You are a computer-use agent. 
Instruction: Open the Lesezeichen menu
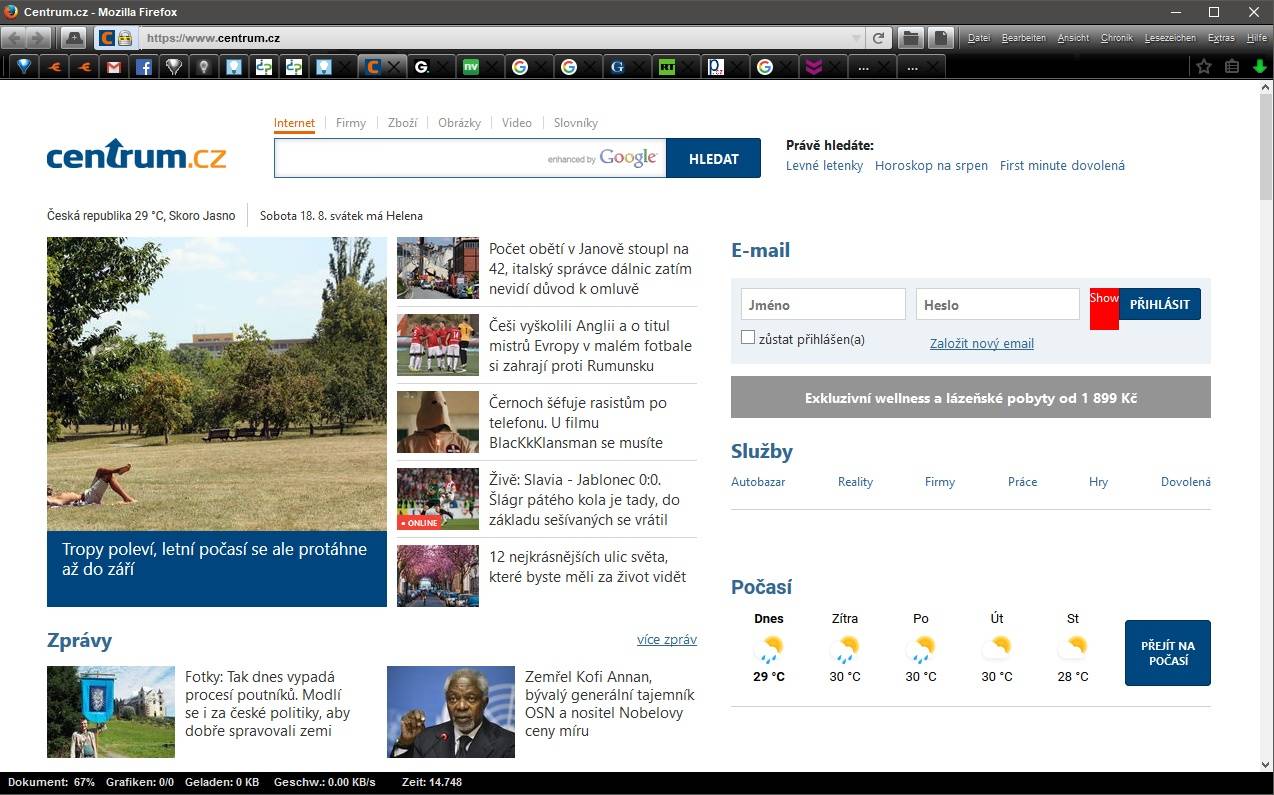point(1170,38)
